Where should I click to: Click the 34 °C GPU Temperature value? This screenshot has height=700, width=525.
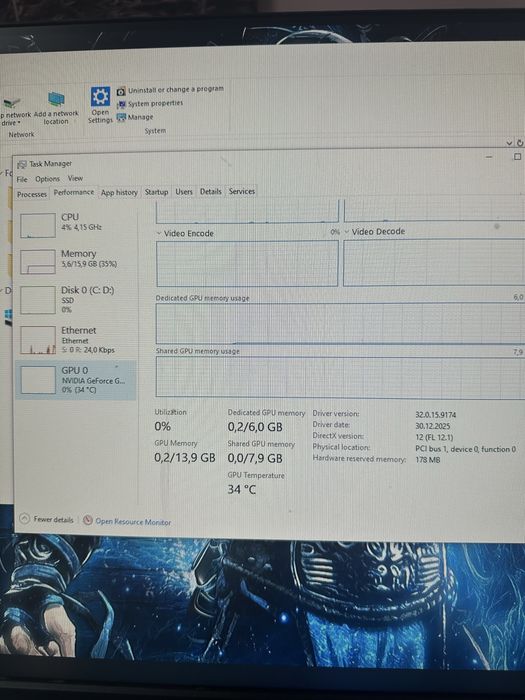(242, 490)
